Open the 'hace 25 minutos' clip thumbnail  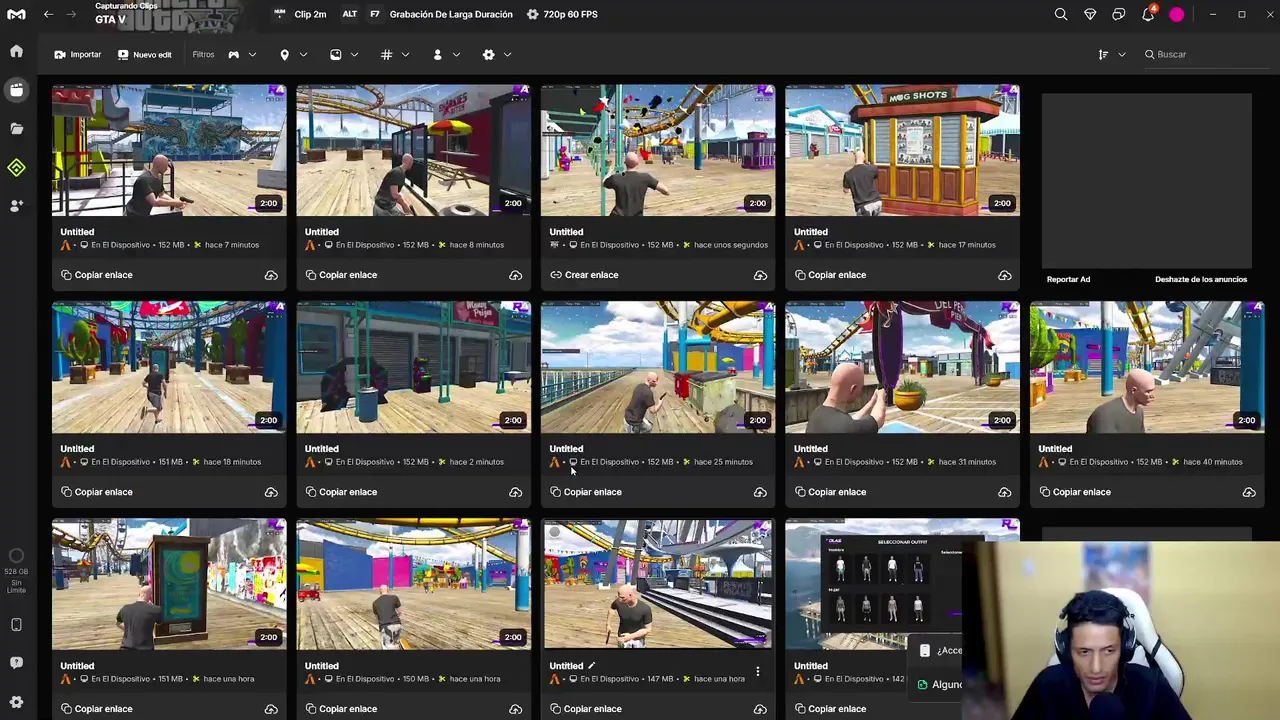(x=658, y=367)
